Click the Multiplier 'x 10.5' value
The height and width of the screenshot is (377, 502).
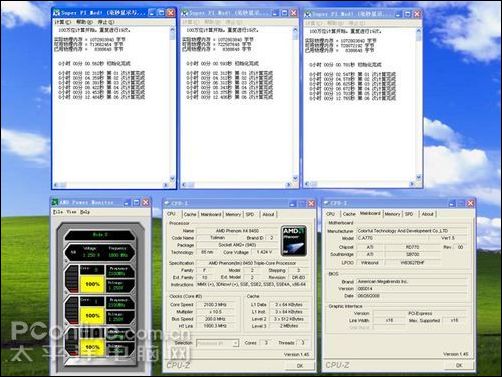215,312
